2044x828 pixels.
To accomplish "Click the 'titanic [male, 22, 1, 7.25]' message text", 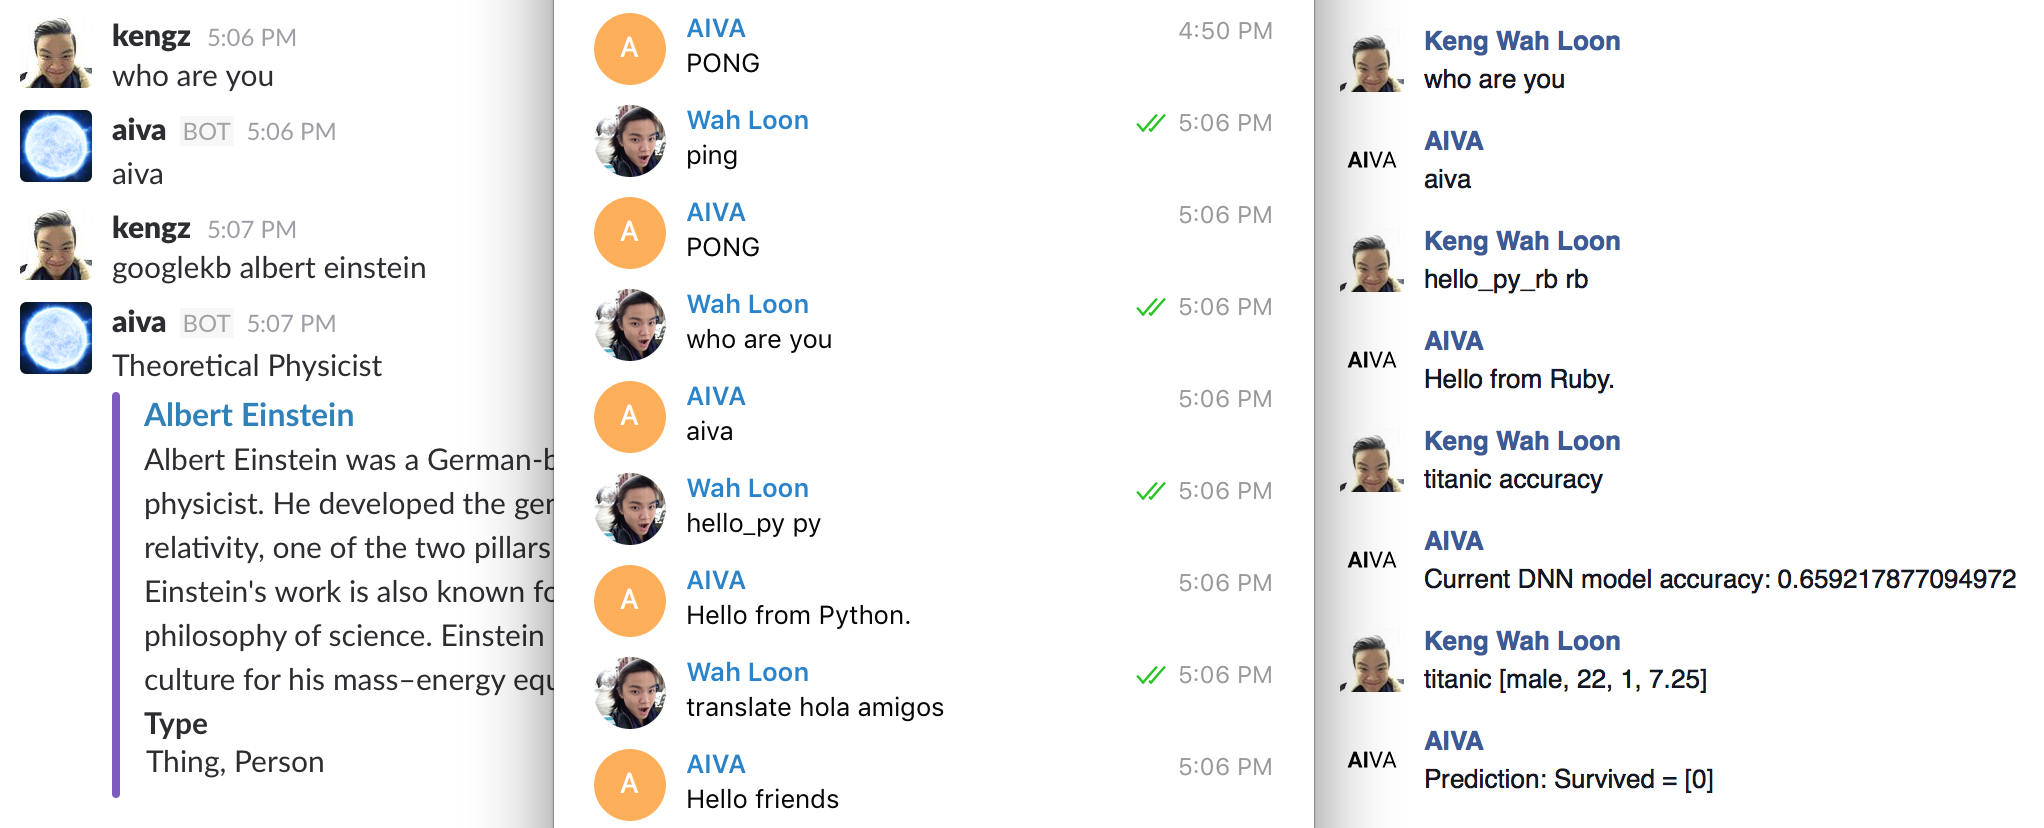I will [1565, 680].
